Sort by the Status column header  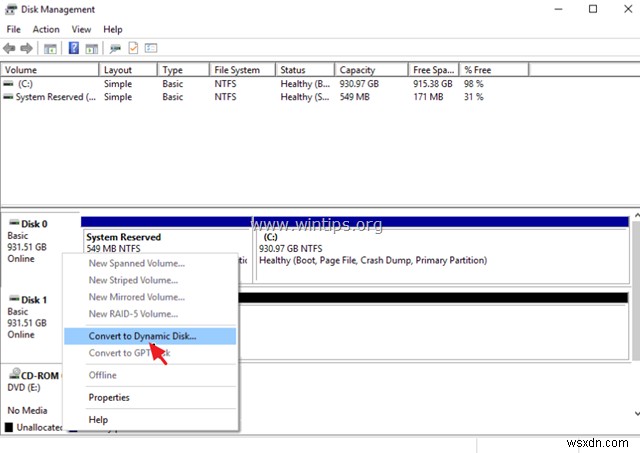(x=305, y=70)
